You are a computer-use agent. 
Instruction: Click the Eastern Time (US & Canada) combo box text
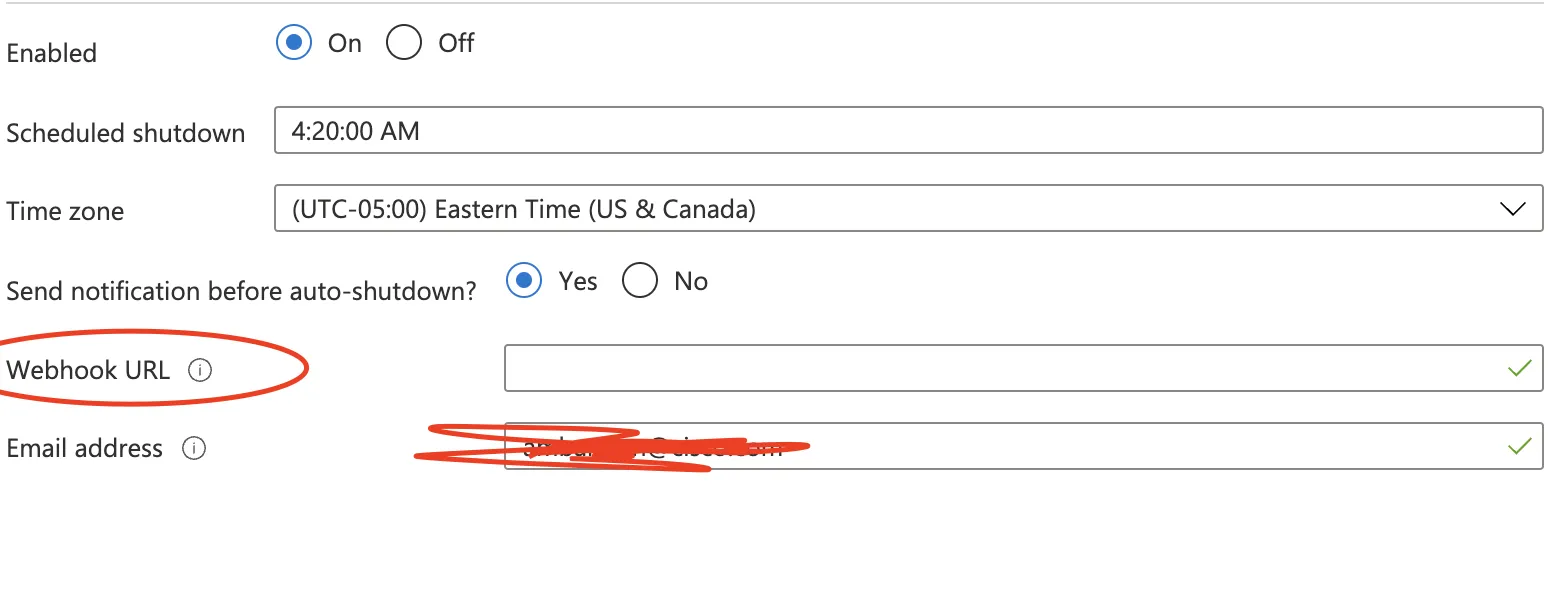[x=523, y=209]
